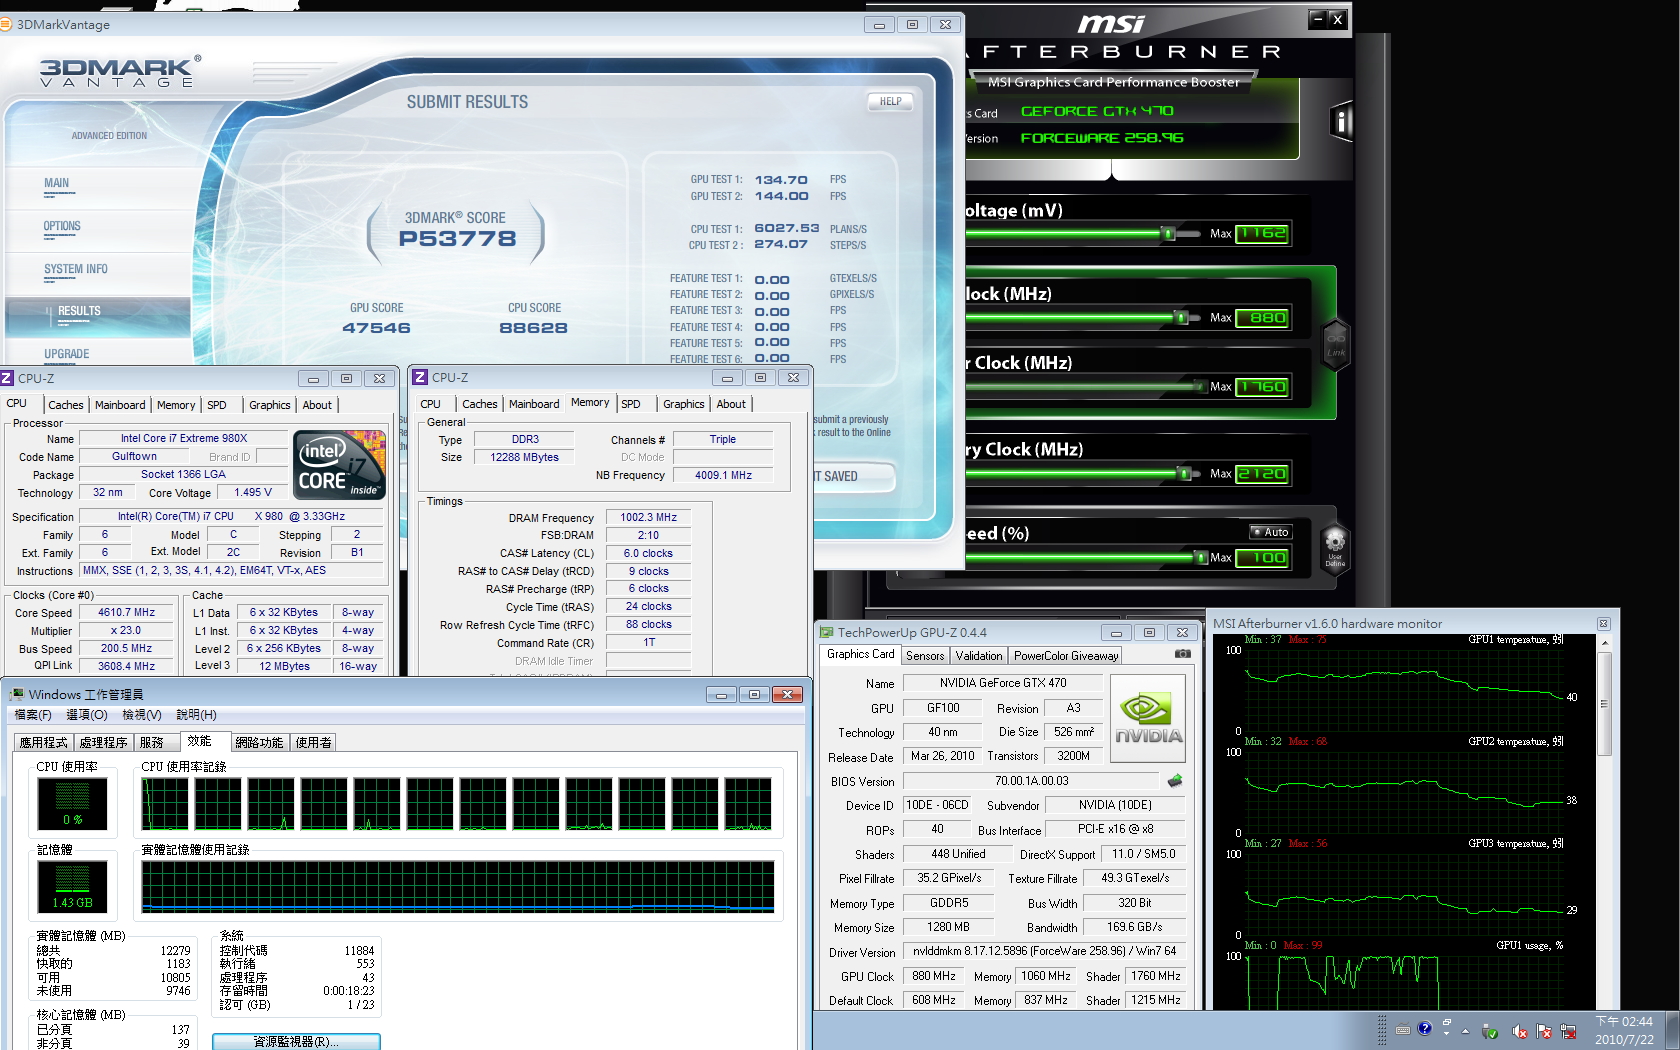Image resolution: width=1680 pixels, height=1050 pixels.
Task: Toggle the Auto fan speed button
Action: point(1271,532)
